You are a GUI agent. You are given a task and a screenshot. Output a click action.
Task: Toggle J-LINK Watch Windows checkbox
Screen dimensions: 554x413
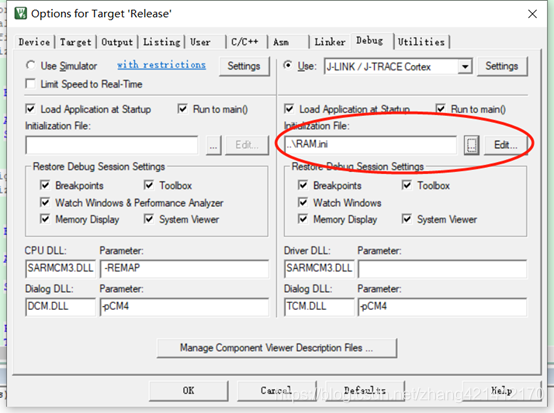click(x=303, y=202)
